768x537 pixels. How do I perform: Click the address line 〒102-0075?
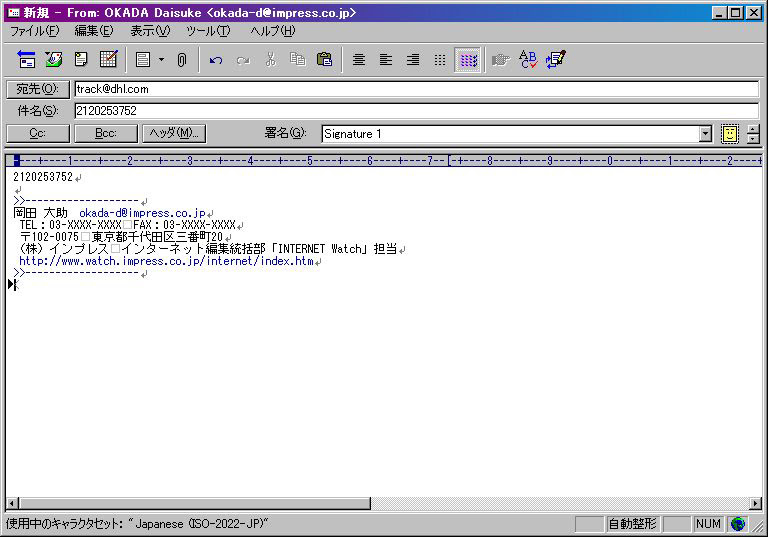pyautogui.click(x=121, y=237)
